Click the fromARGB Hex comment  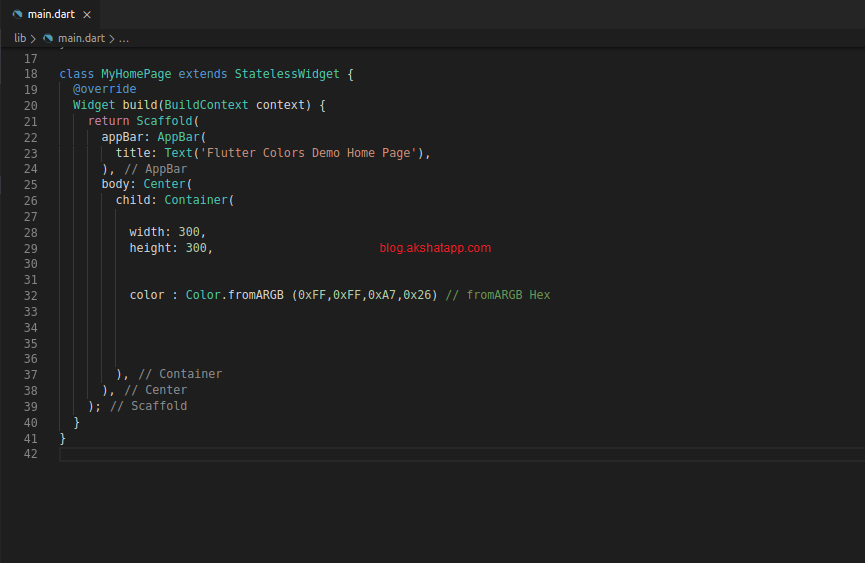(497, 295)
